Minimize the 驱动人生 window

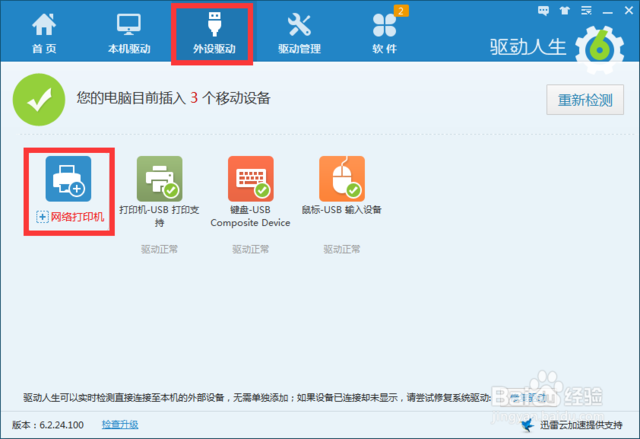click(x=608, y=11)
